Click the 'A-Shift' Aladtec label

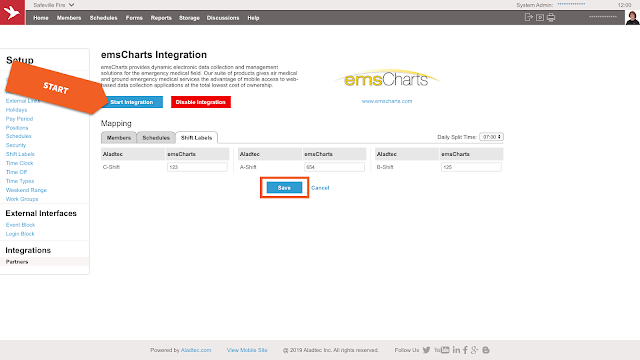(248, 167)
